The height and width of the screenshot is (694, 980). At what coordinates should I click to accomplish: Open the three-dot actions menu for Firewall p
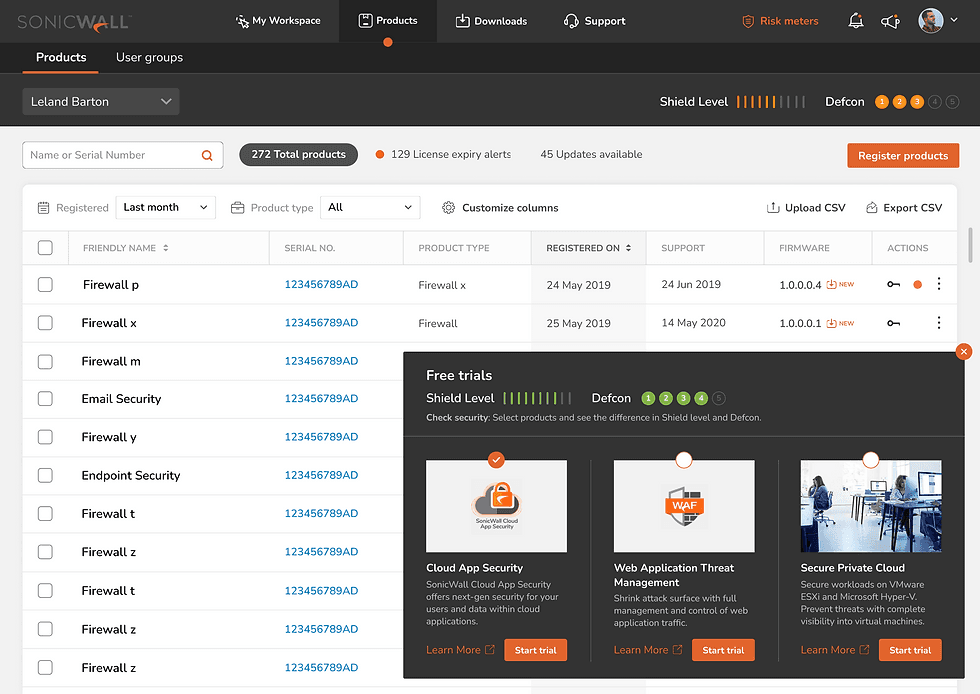[939, 284]
